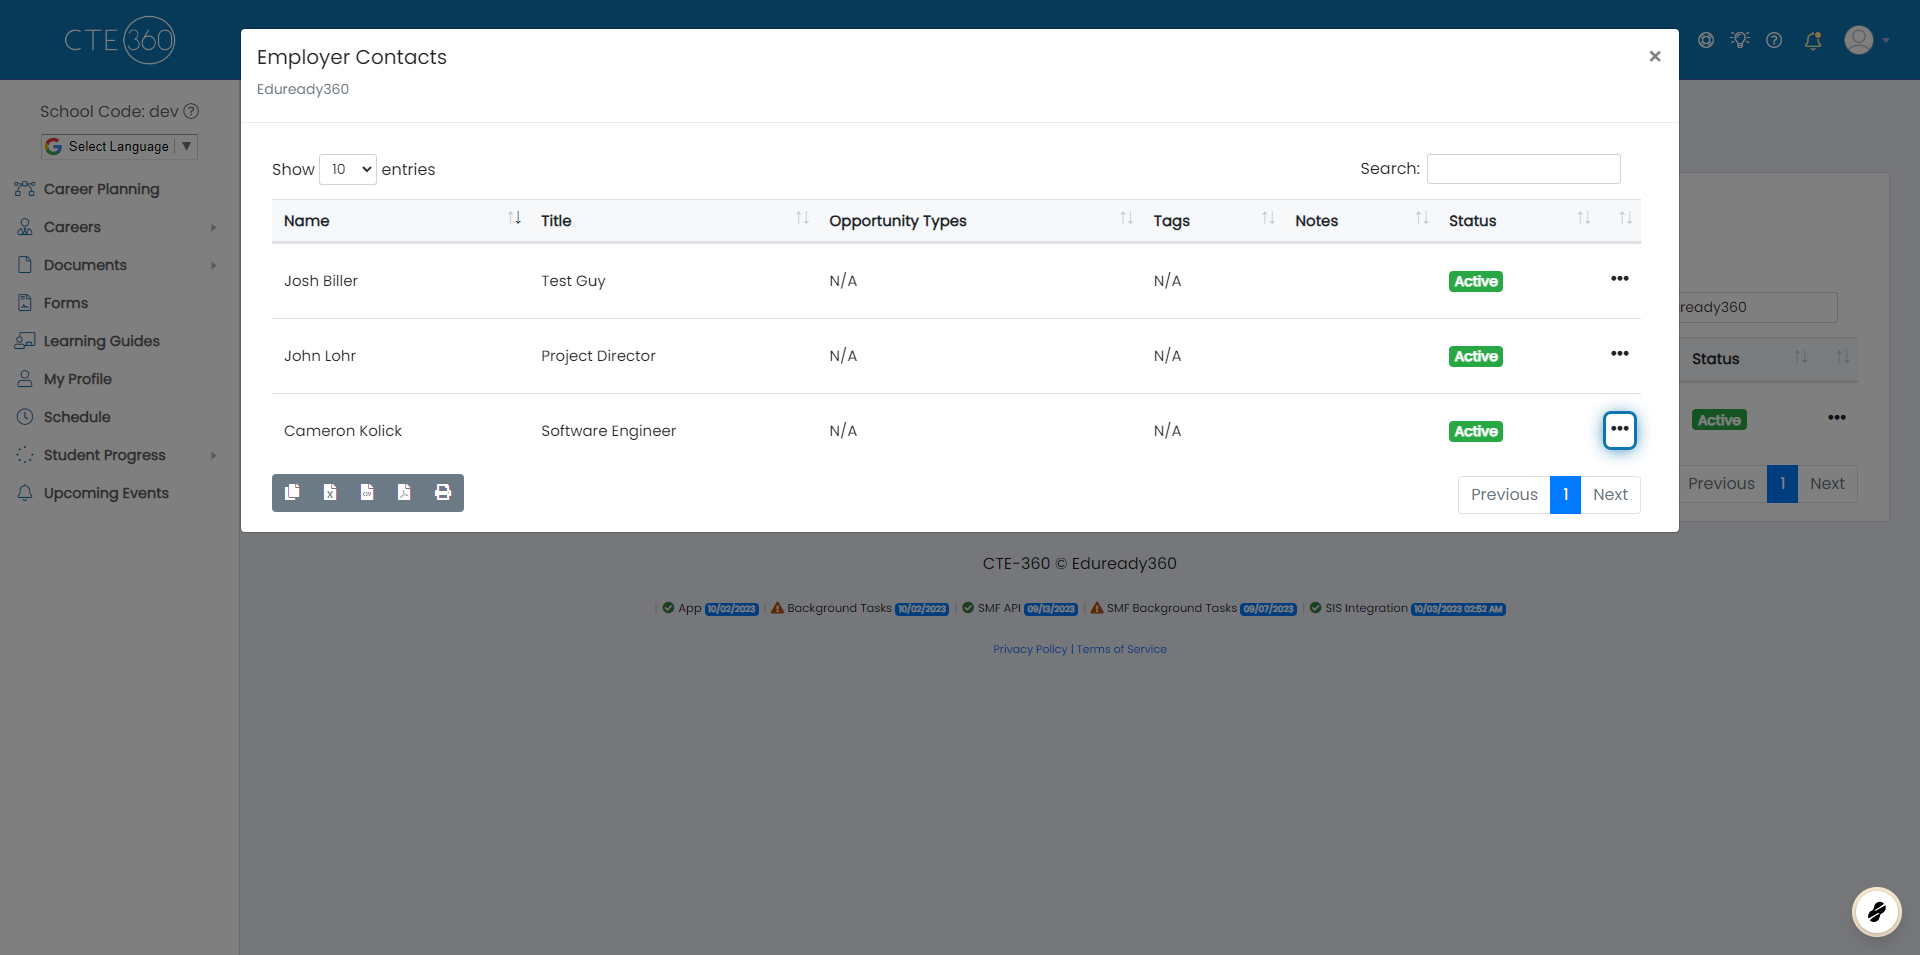Viewport: 1920px width, 955px height.
Task: Sort contacts by Notes column
Action: pos(1360,220)
